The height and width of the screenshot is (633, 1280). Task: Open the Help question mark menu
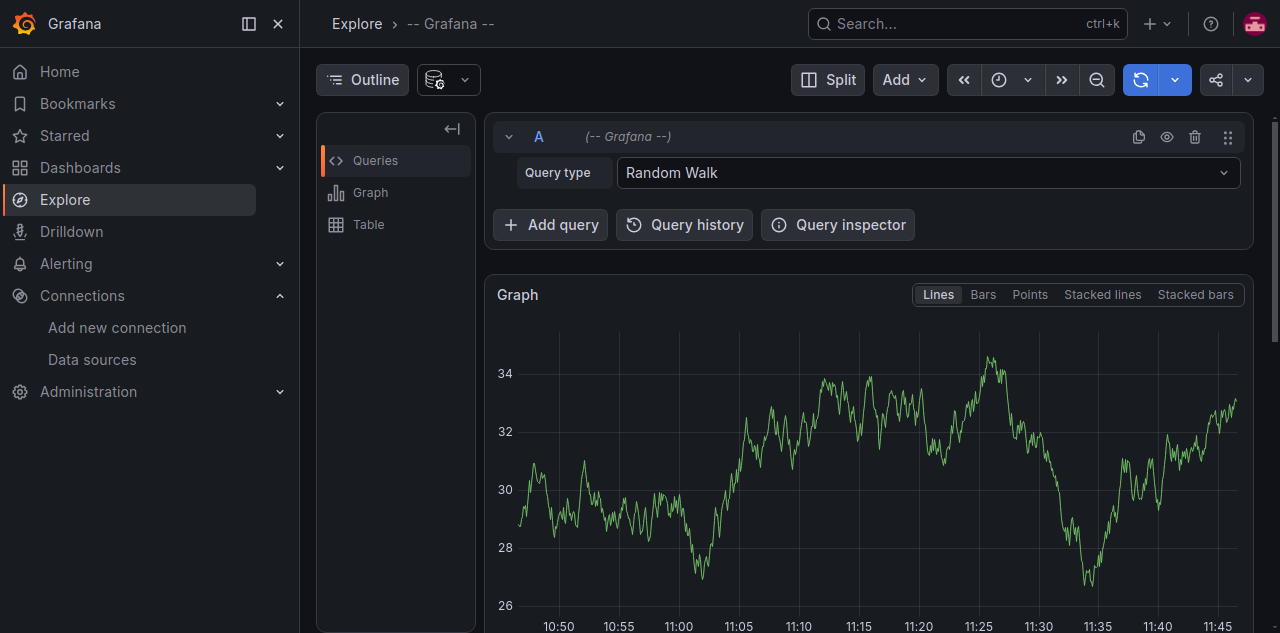click(x=1211, y=24)
